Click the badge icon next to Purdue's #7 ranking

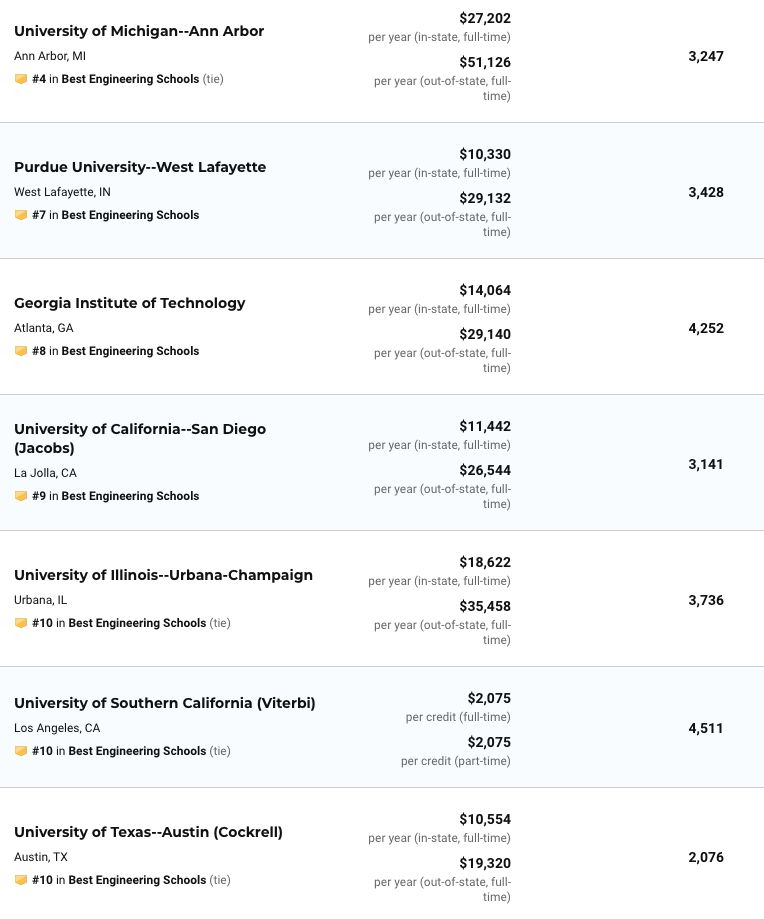[x=21, y=215]
